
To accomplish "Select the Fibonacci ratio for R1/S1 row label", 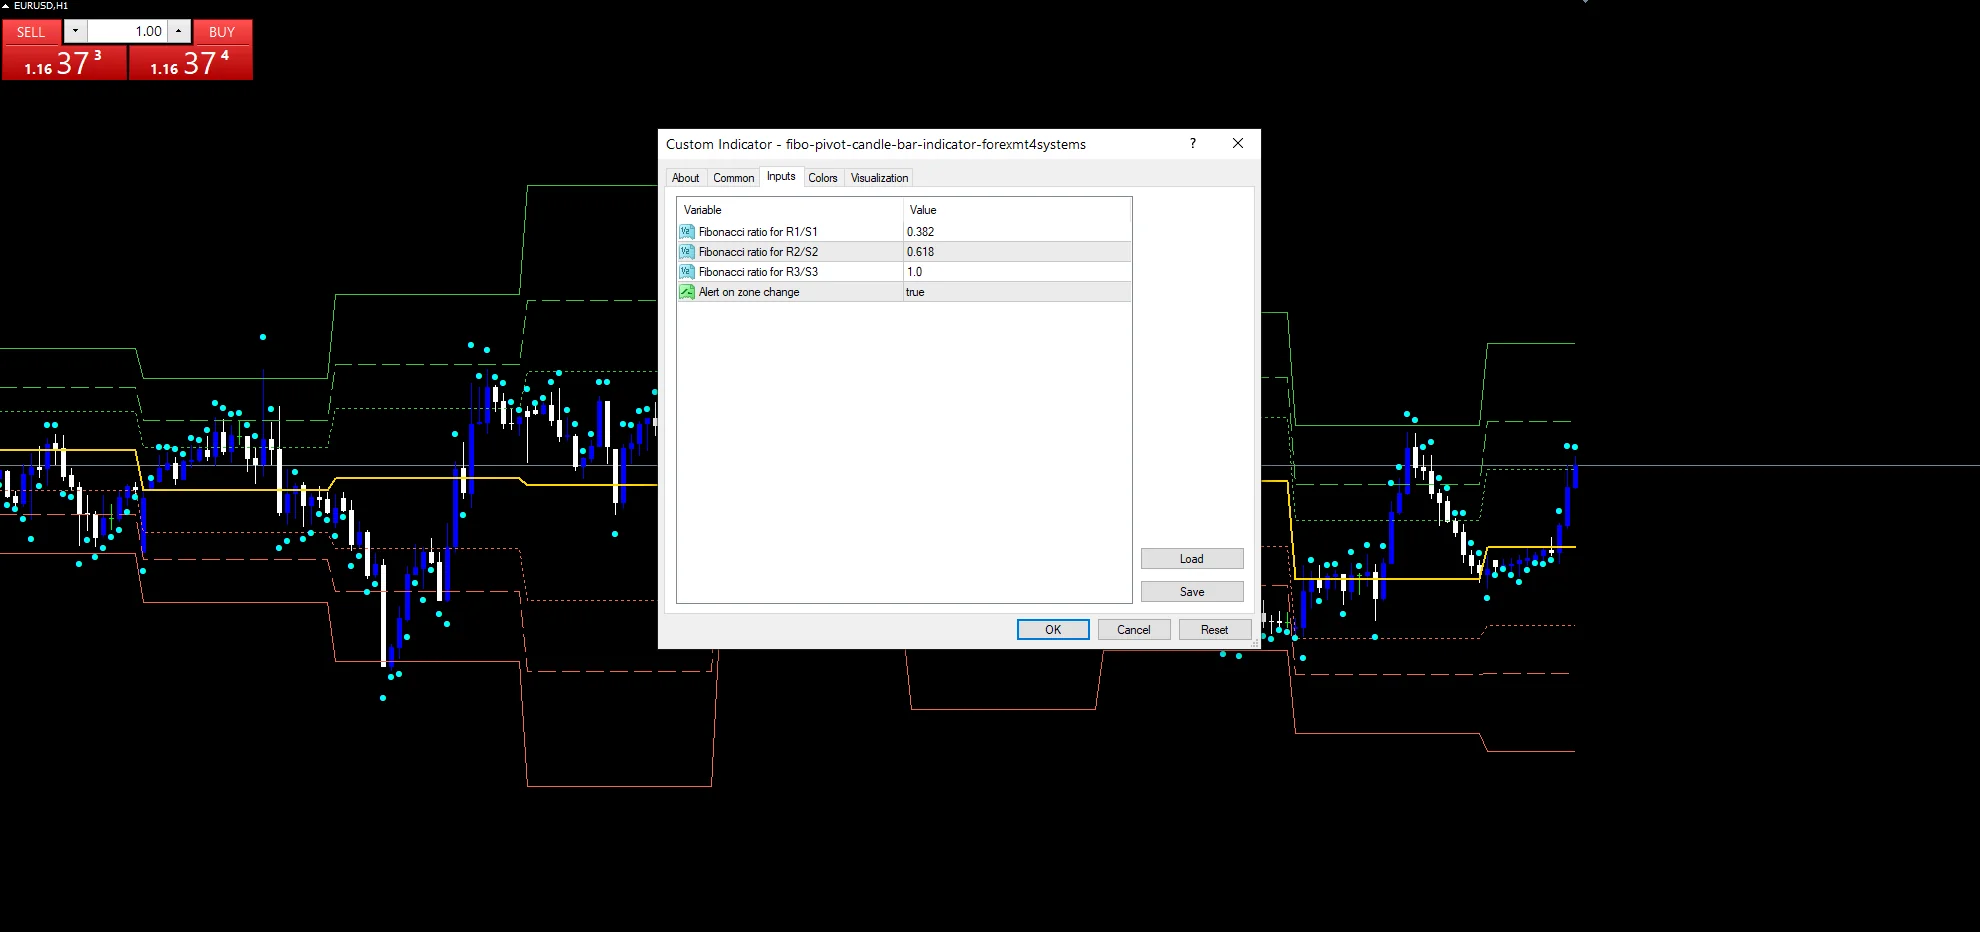I will pos(758,232).
